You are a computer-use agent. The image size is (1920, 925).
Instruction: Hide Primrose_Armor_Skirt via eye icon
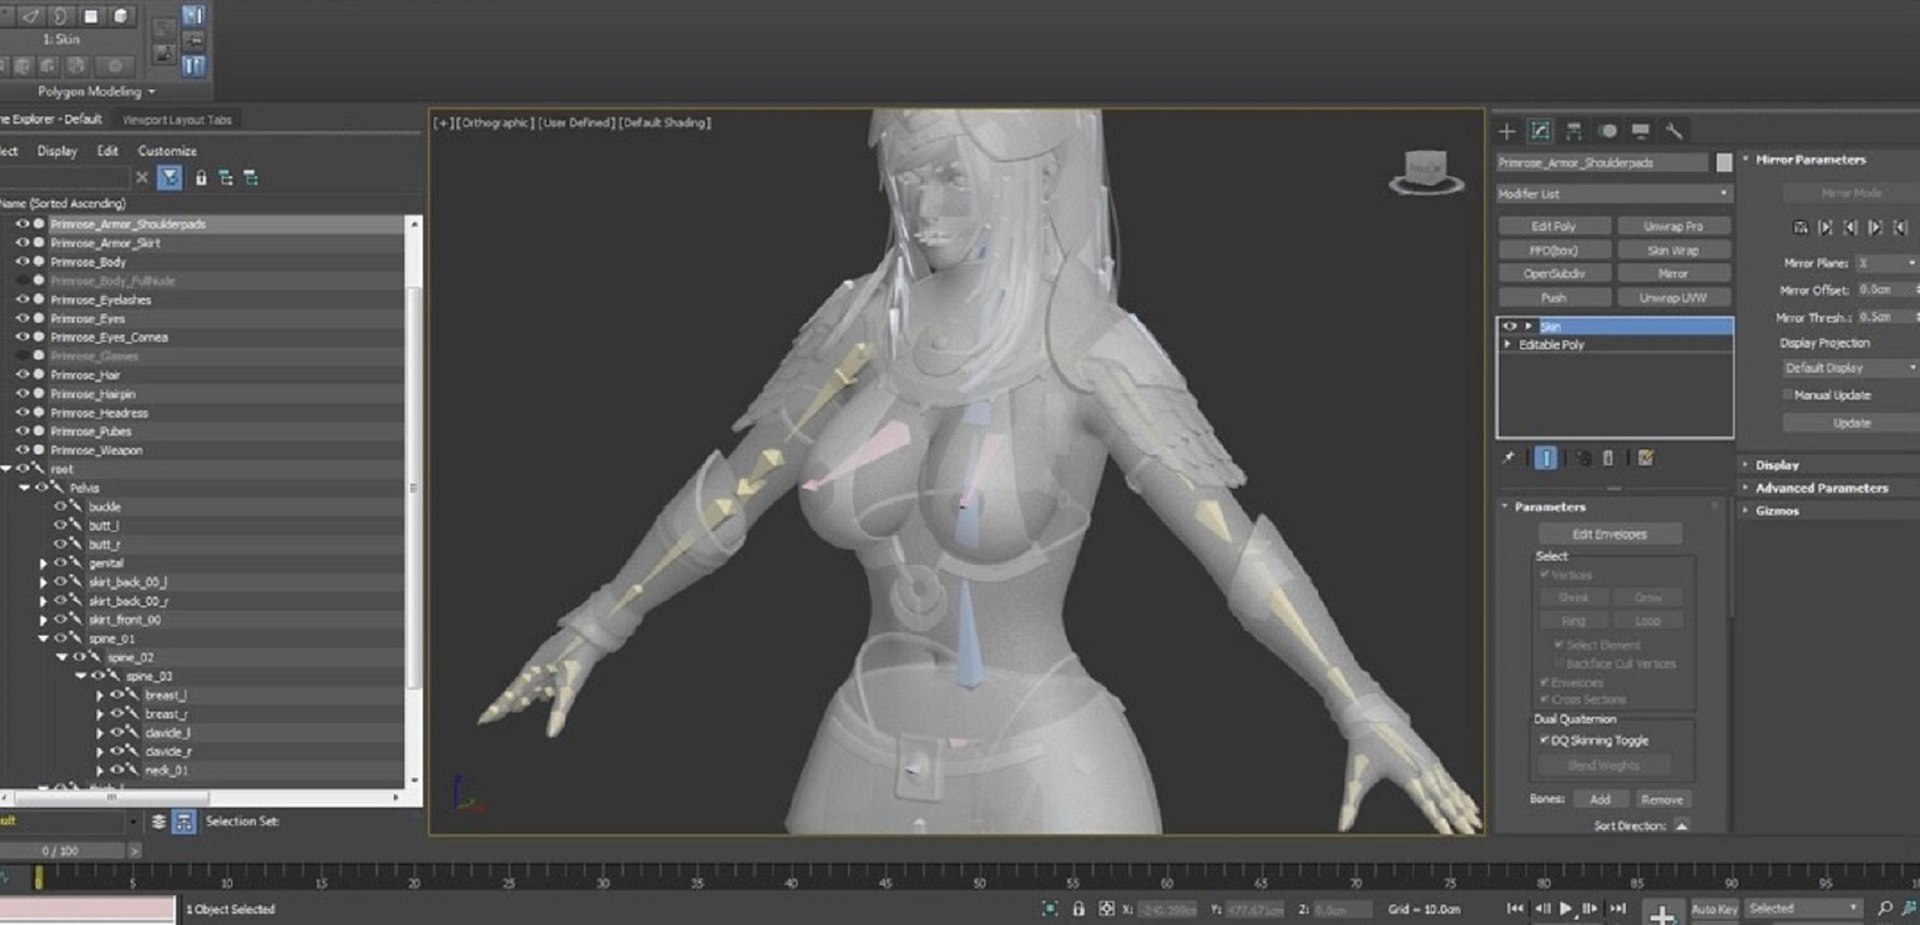coord(22,243)
